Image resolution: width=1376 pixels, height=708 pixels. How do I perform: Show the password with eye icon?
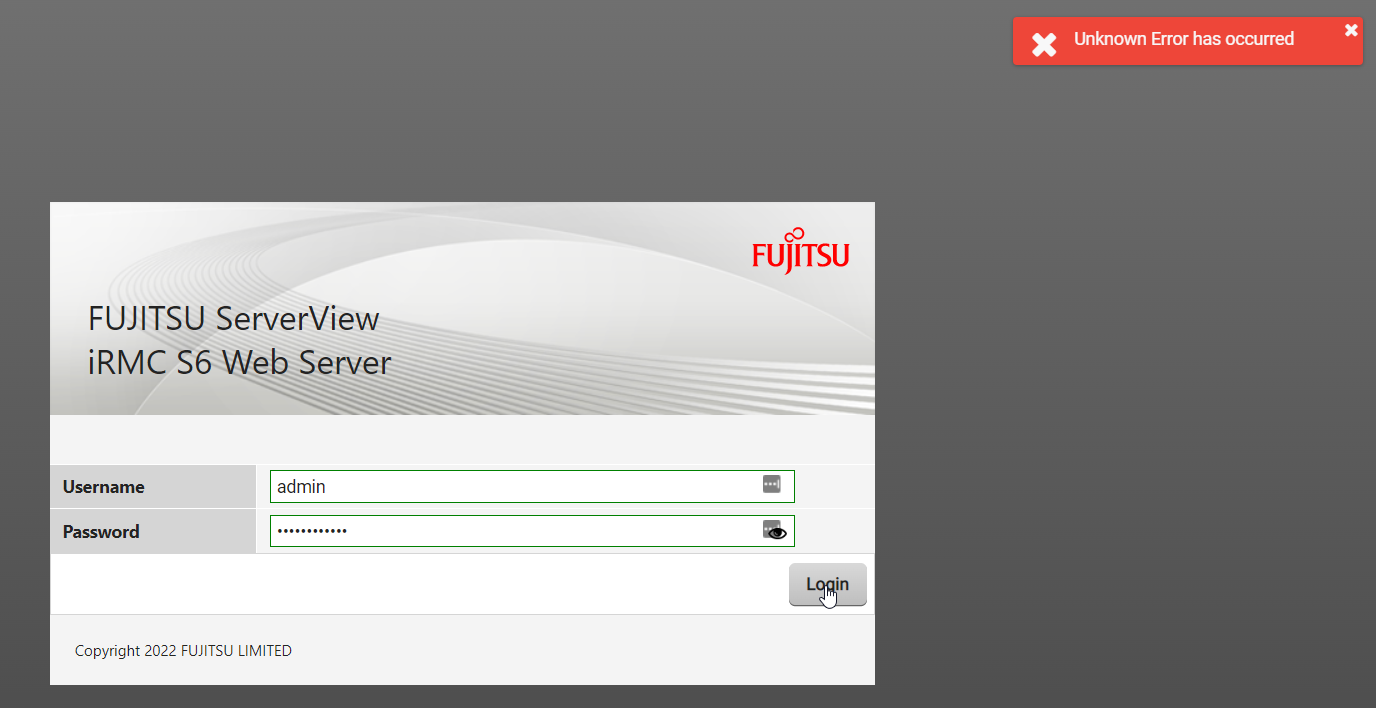point(778,534)
